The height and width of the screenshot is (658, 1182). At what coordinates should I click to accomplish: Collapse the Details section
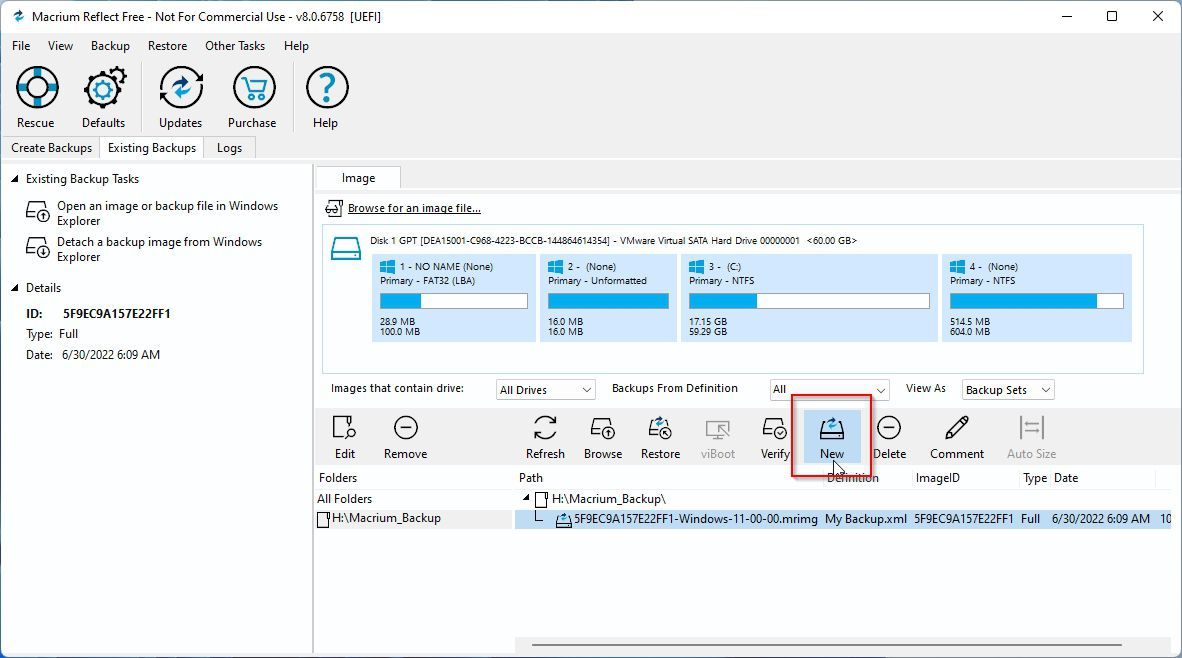click(x=14, y=288)
